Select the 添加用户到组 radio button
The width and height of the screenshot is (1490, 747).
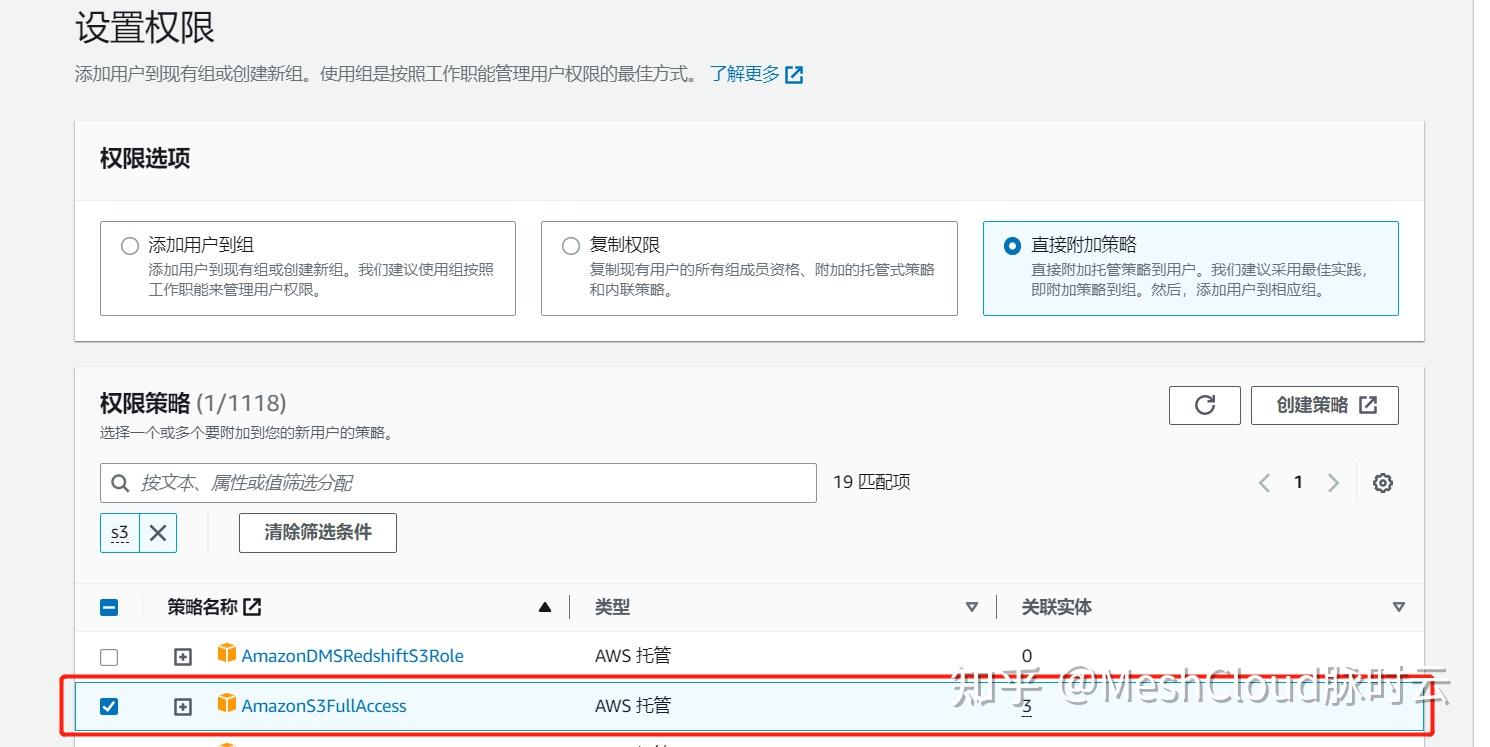130,245
